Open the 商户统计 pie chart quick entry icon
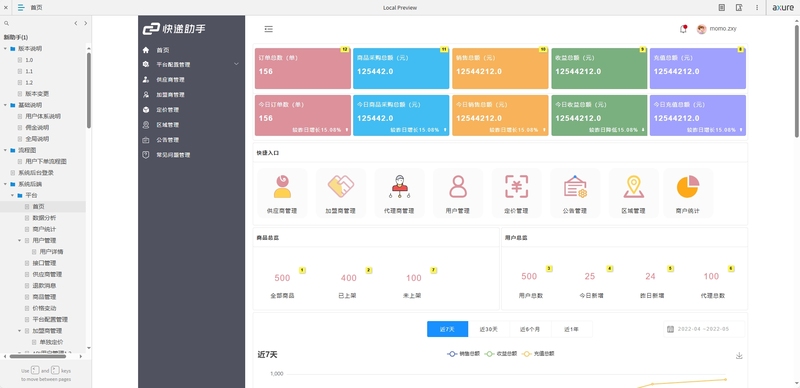The height and width of the screenshot is (388, 800). 688,186
